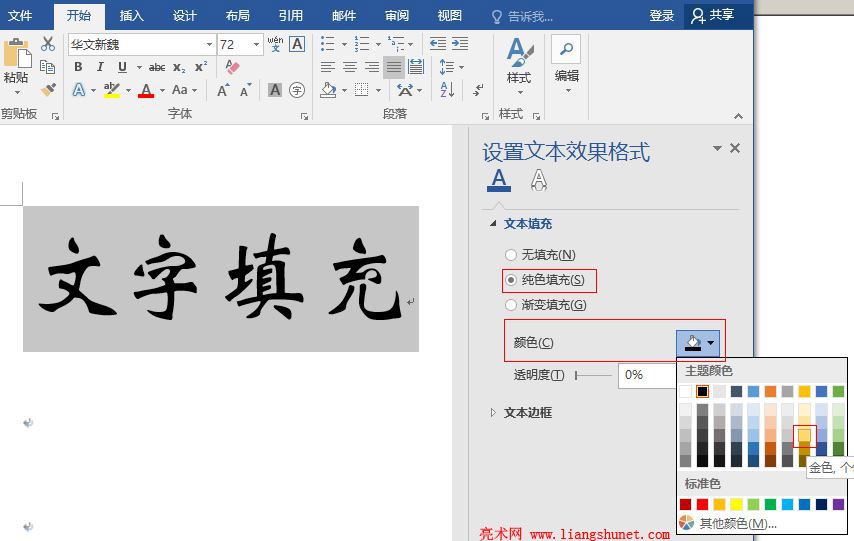Click the Format Painter brush icon
The image size is (854, 541).
tap(48, 89)
